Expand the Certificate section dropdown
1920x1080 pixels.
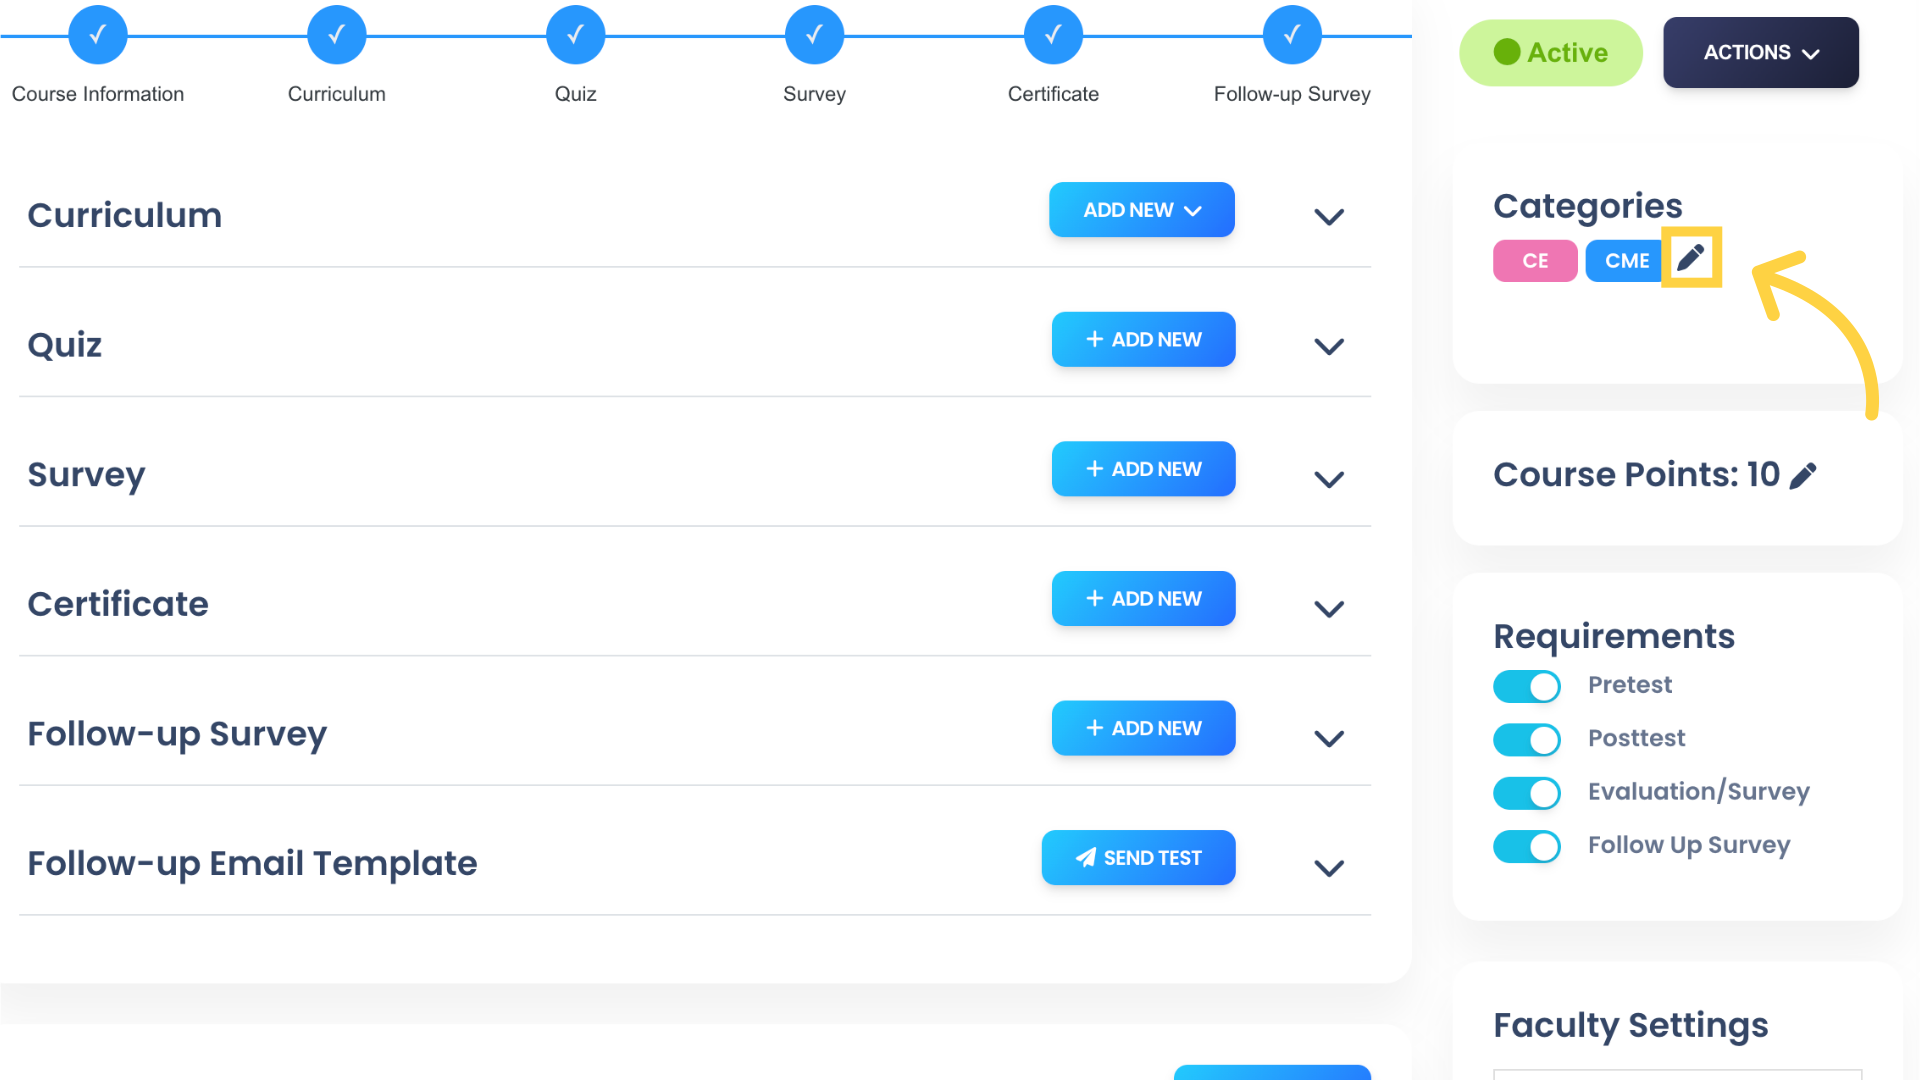(1331, 608)
